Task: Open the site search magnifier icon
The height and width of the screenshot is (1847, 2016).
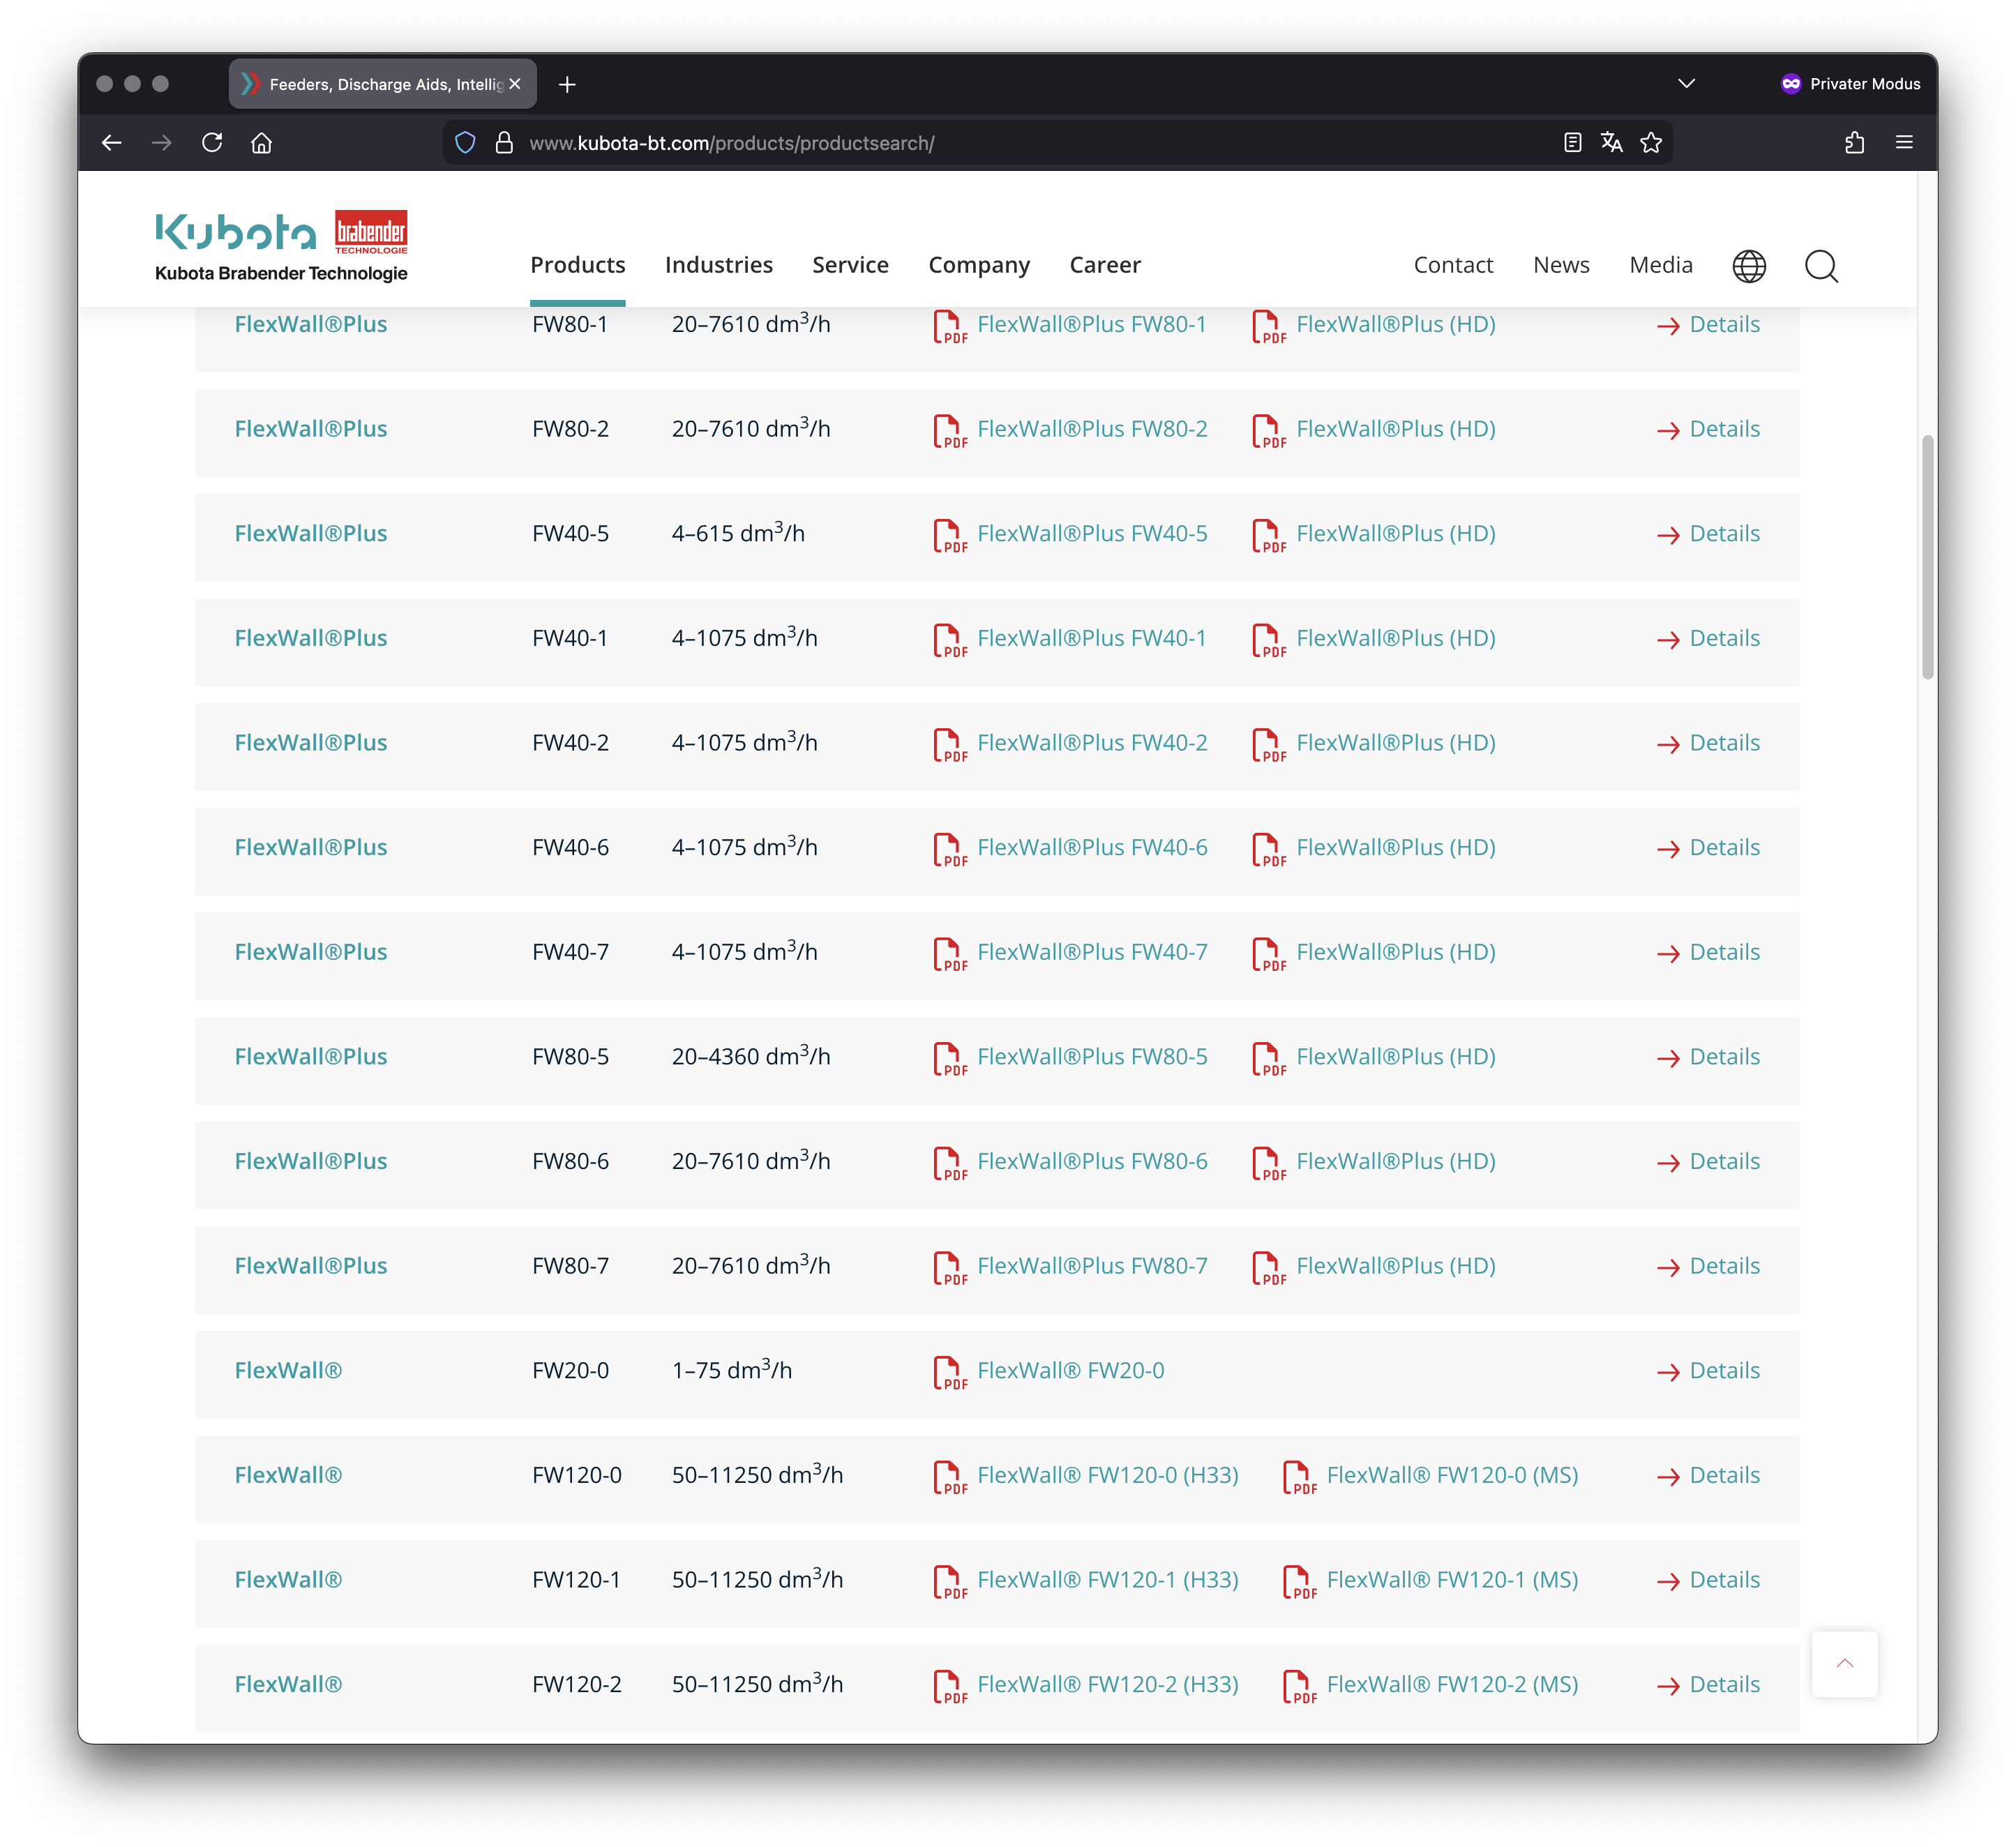Action: click(1821, 266)
